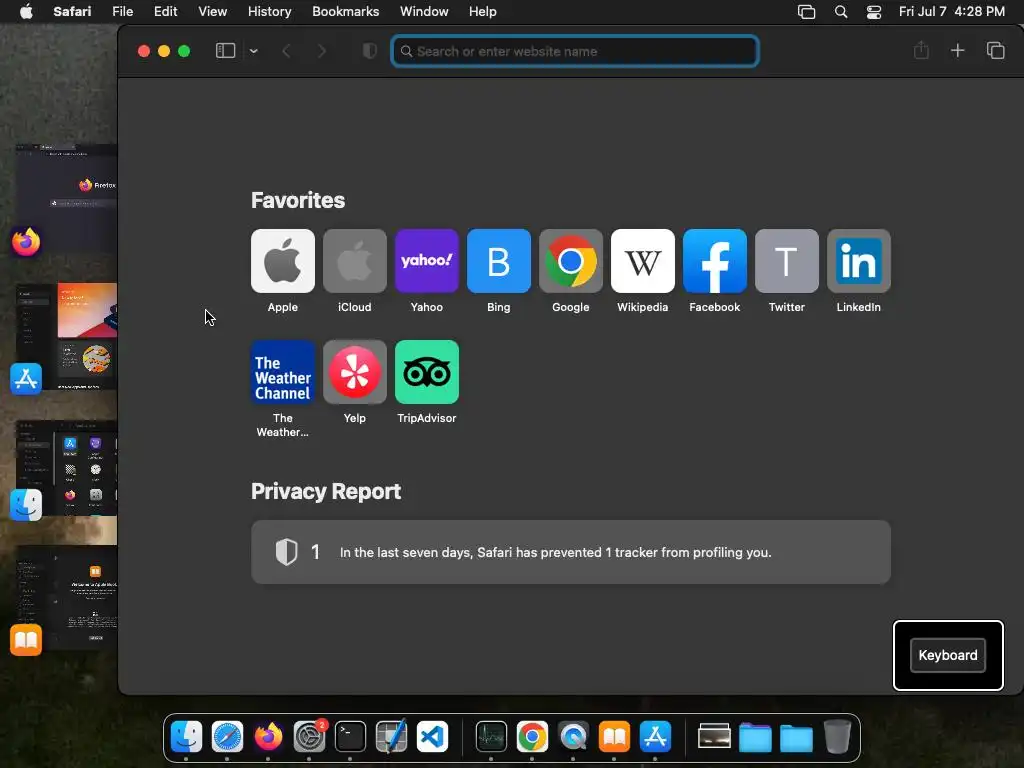Open the History menu
This screenshot has width=1024, height=768.
click(269, 12)
